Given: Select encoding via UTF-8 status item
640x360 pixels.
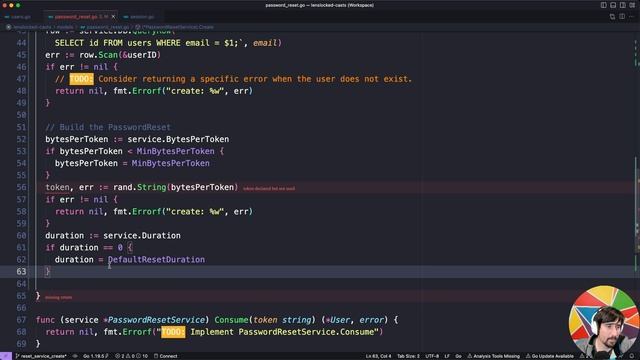Looking at the screenshot, I should point(432,356).
